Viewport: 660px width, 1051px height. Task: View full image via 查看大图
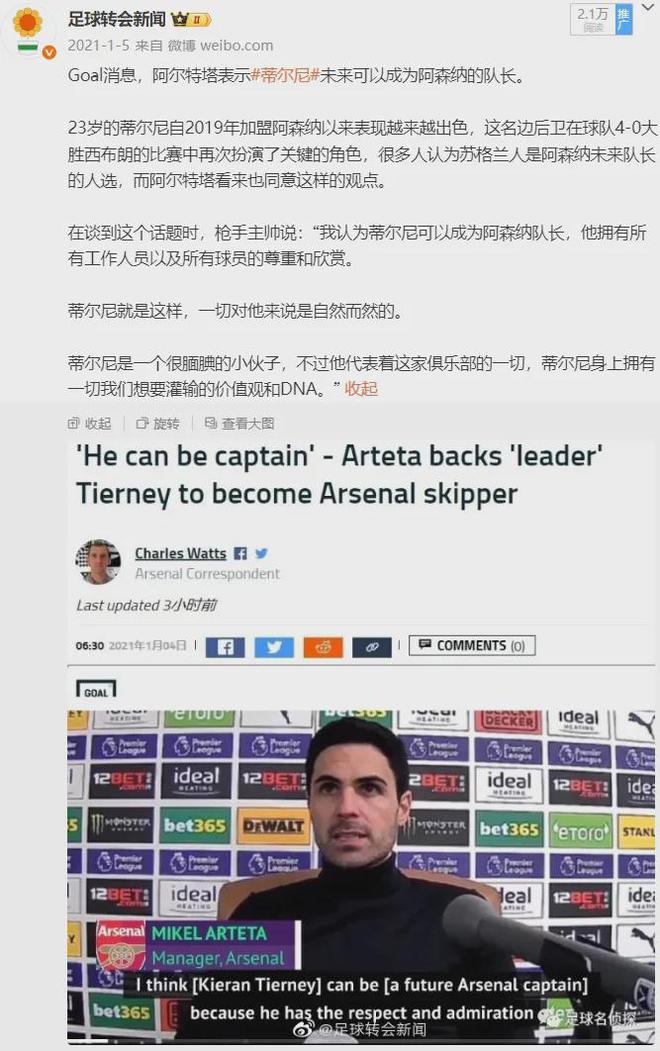(x=239, y=424)
